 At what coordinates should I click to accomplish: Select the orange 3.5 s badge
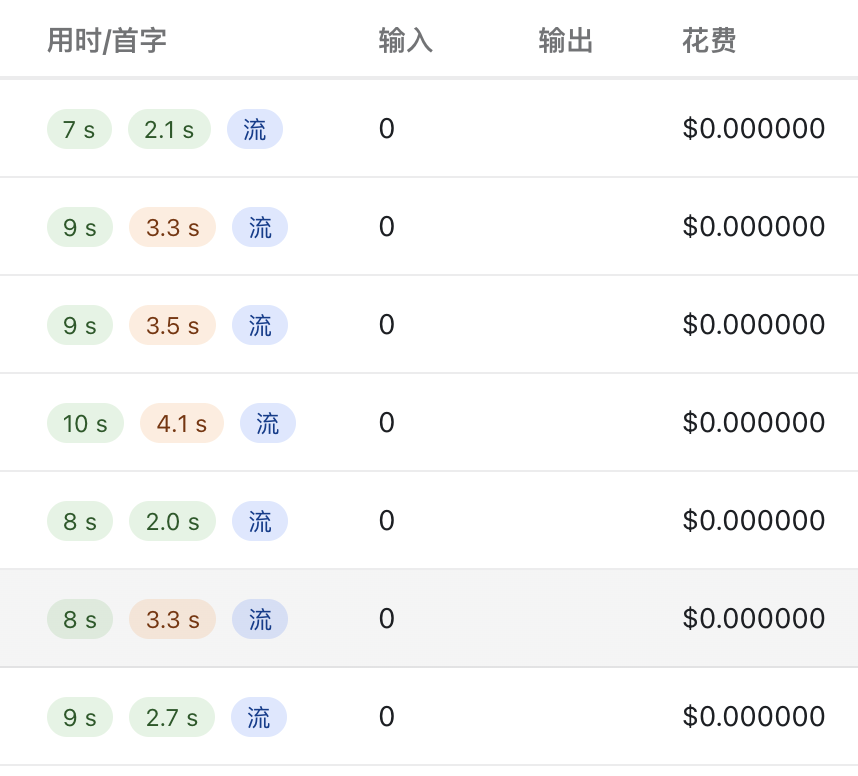[x=172, y=325]
